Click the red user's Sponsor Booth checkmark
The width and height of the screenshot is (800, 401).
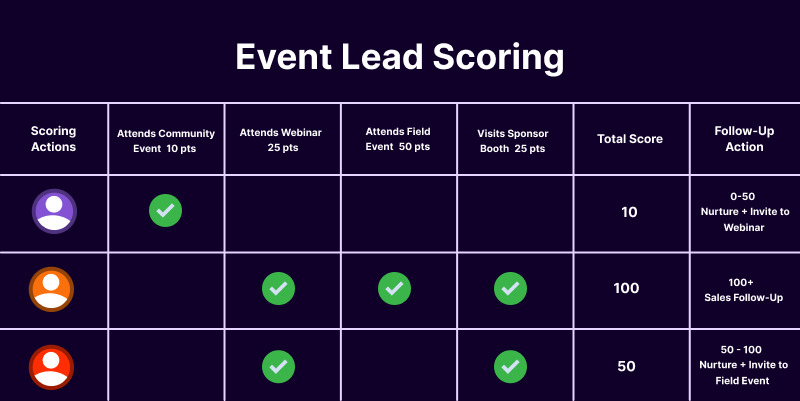[x=510, y=366]
